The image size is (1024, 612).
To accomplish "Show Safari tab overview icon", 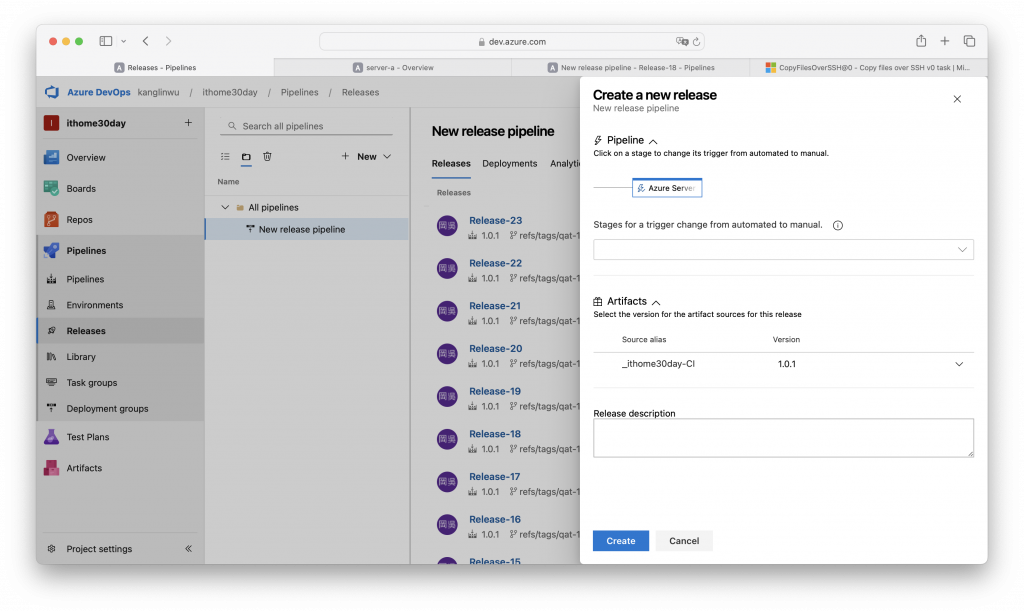I will [x=969, y=41].
